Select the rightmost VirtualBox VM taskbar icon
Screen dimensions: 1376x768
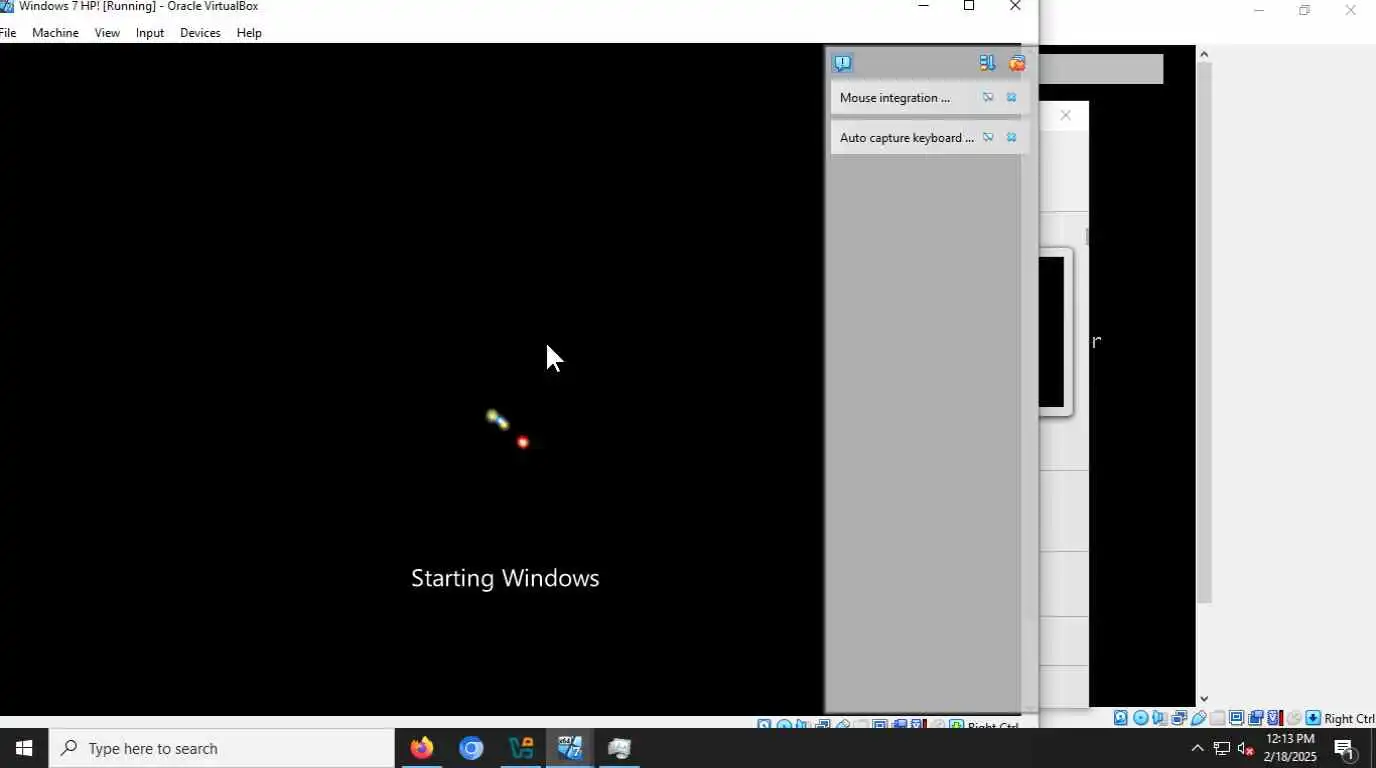click(x=620, y=748)
